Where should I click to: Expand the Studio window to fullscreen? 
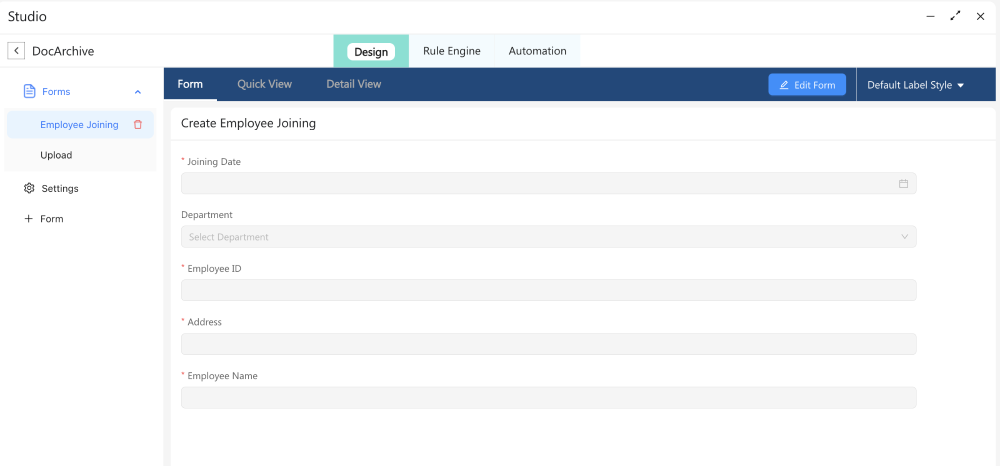[x=955, y=17]
